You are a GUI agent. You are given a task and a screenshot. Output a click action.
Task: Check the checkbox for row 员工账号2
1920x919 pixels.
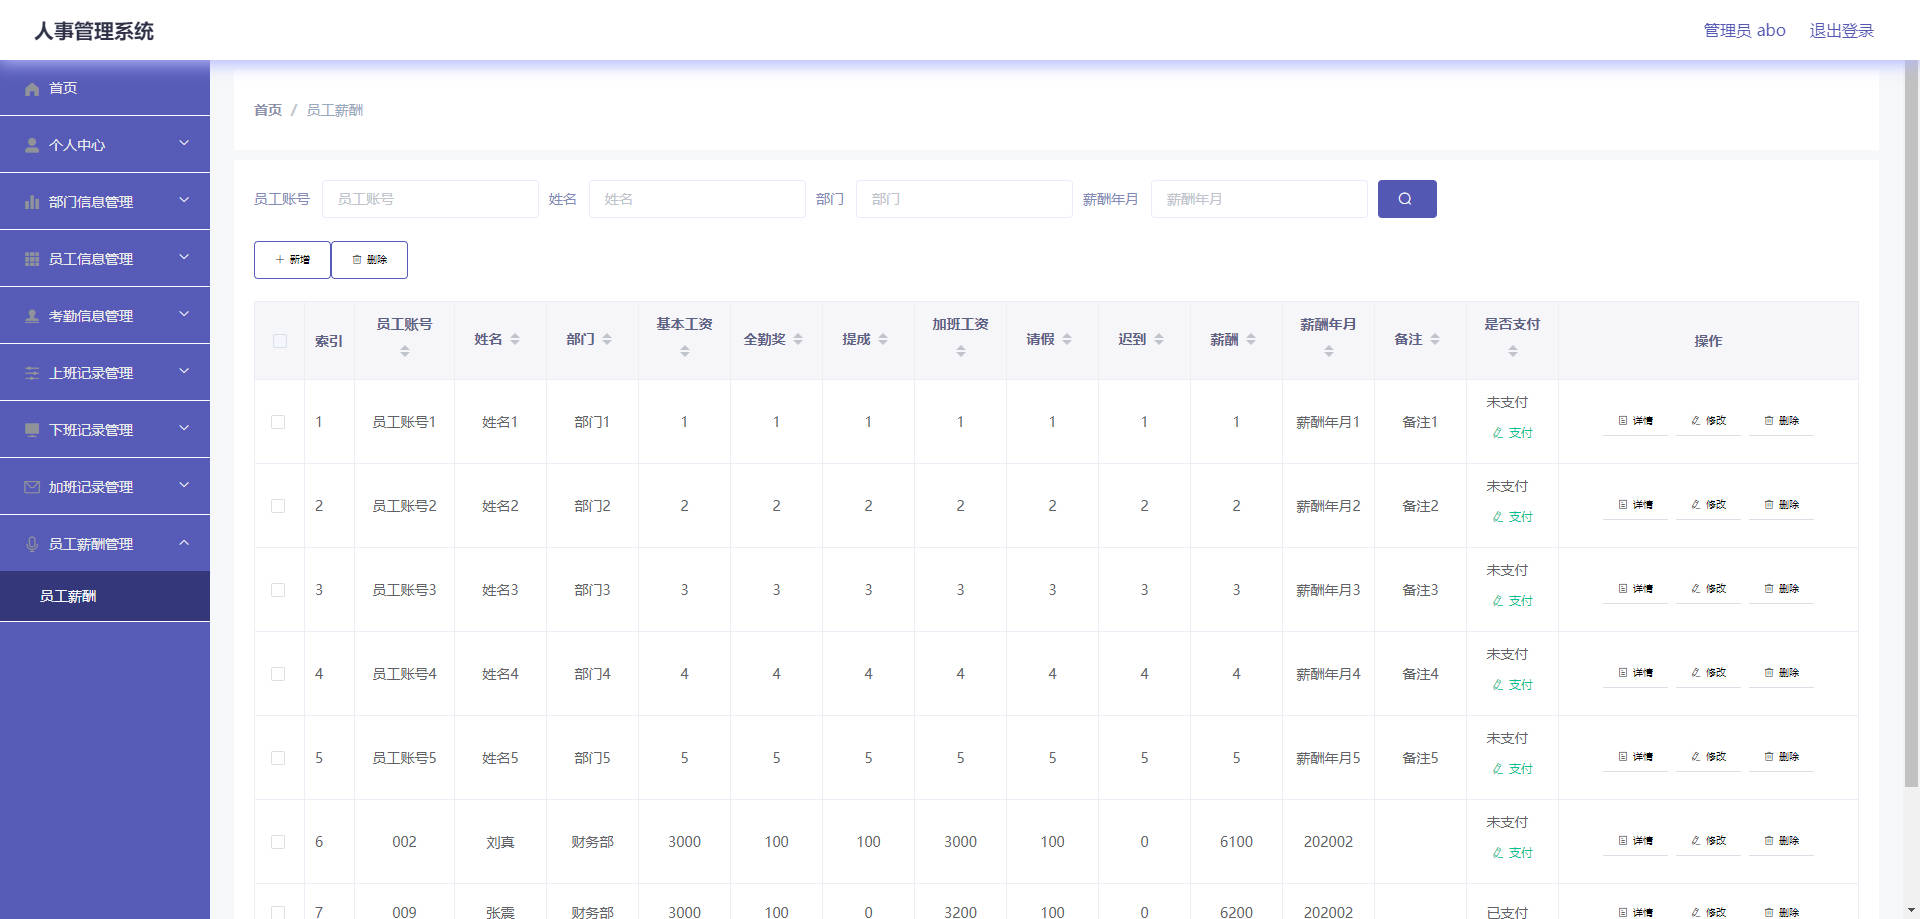[278, 506]
